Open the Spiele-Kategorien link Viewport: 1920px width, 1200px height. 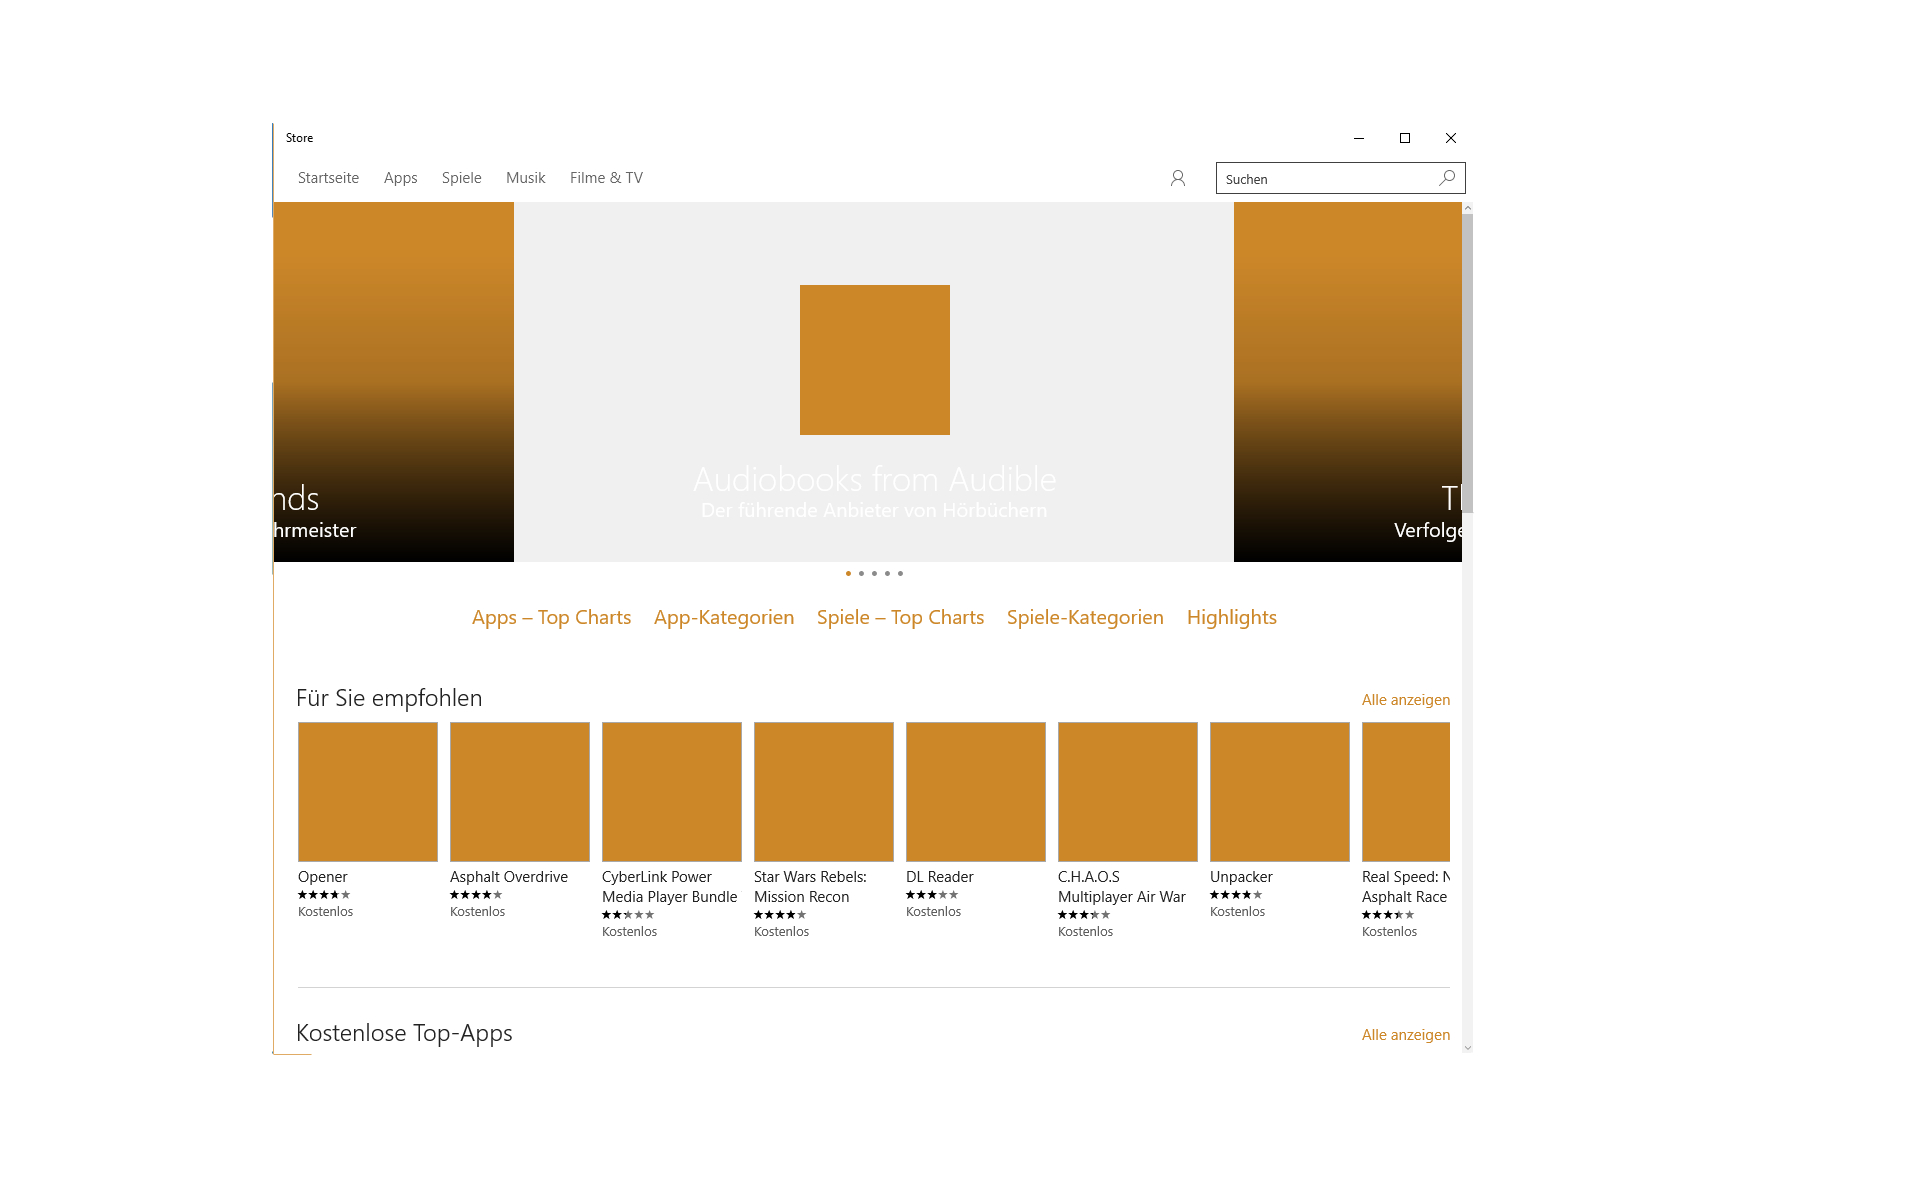click(1085, 618)
